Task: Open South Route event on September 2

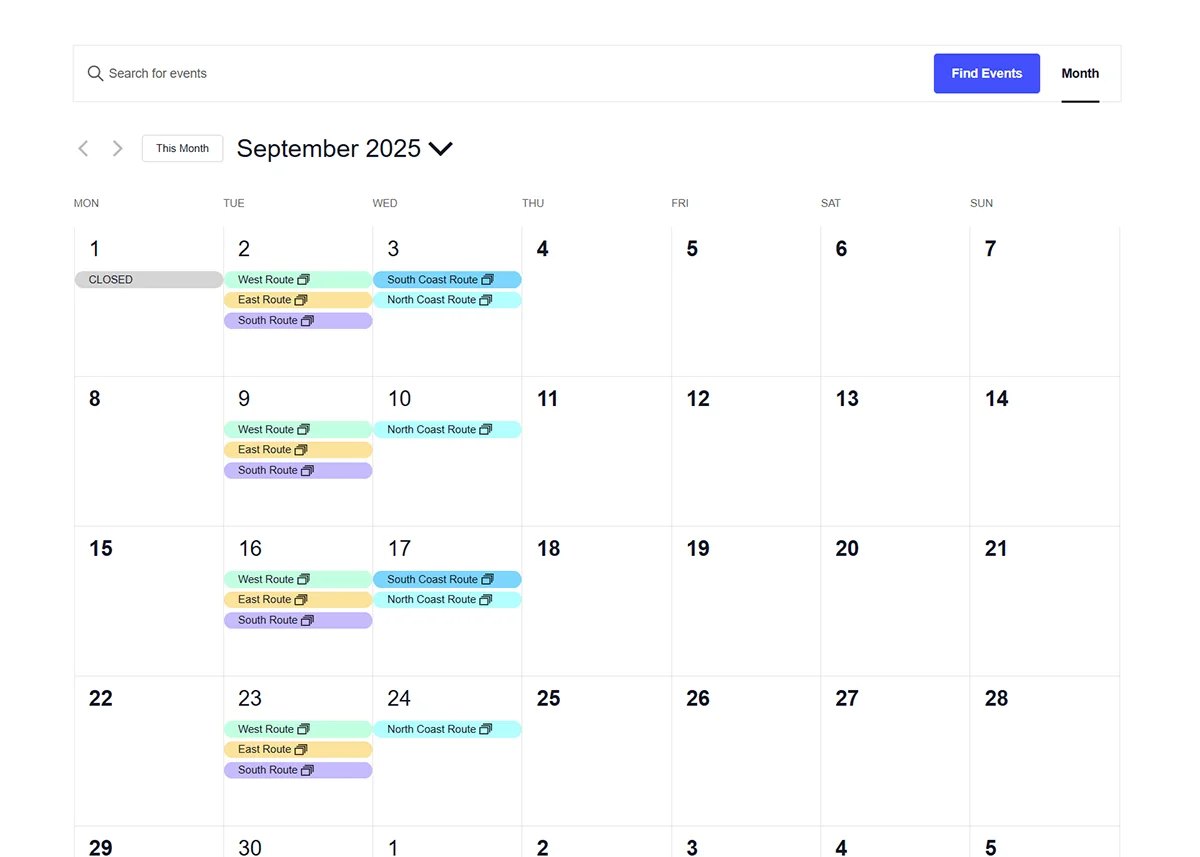Action: [x=298, y=321]
